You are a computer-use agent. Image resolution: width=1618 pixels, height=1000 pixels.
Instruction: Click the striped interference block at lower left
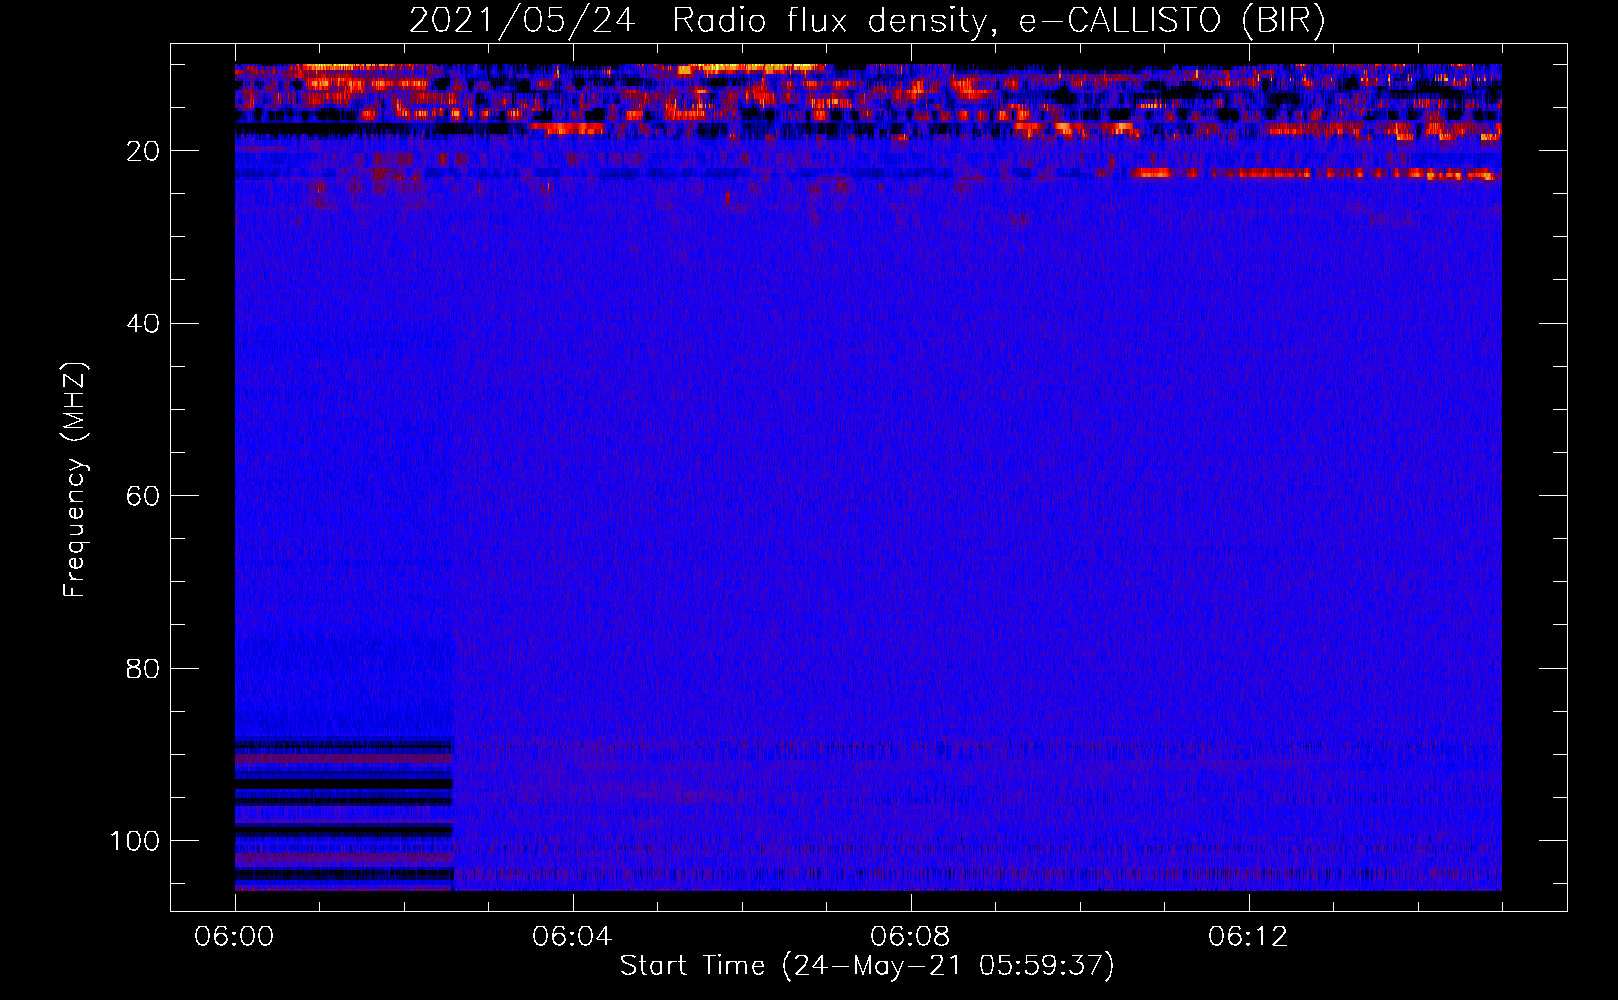pos(344,814)
